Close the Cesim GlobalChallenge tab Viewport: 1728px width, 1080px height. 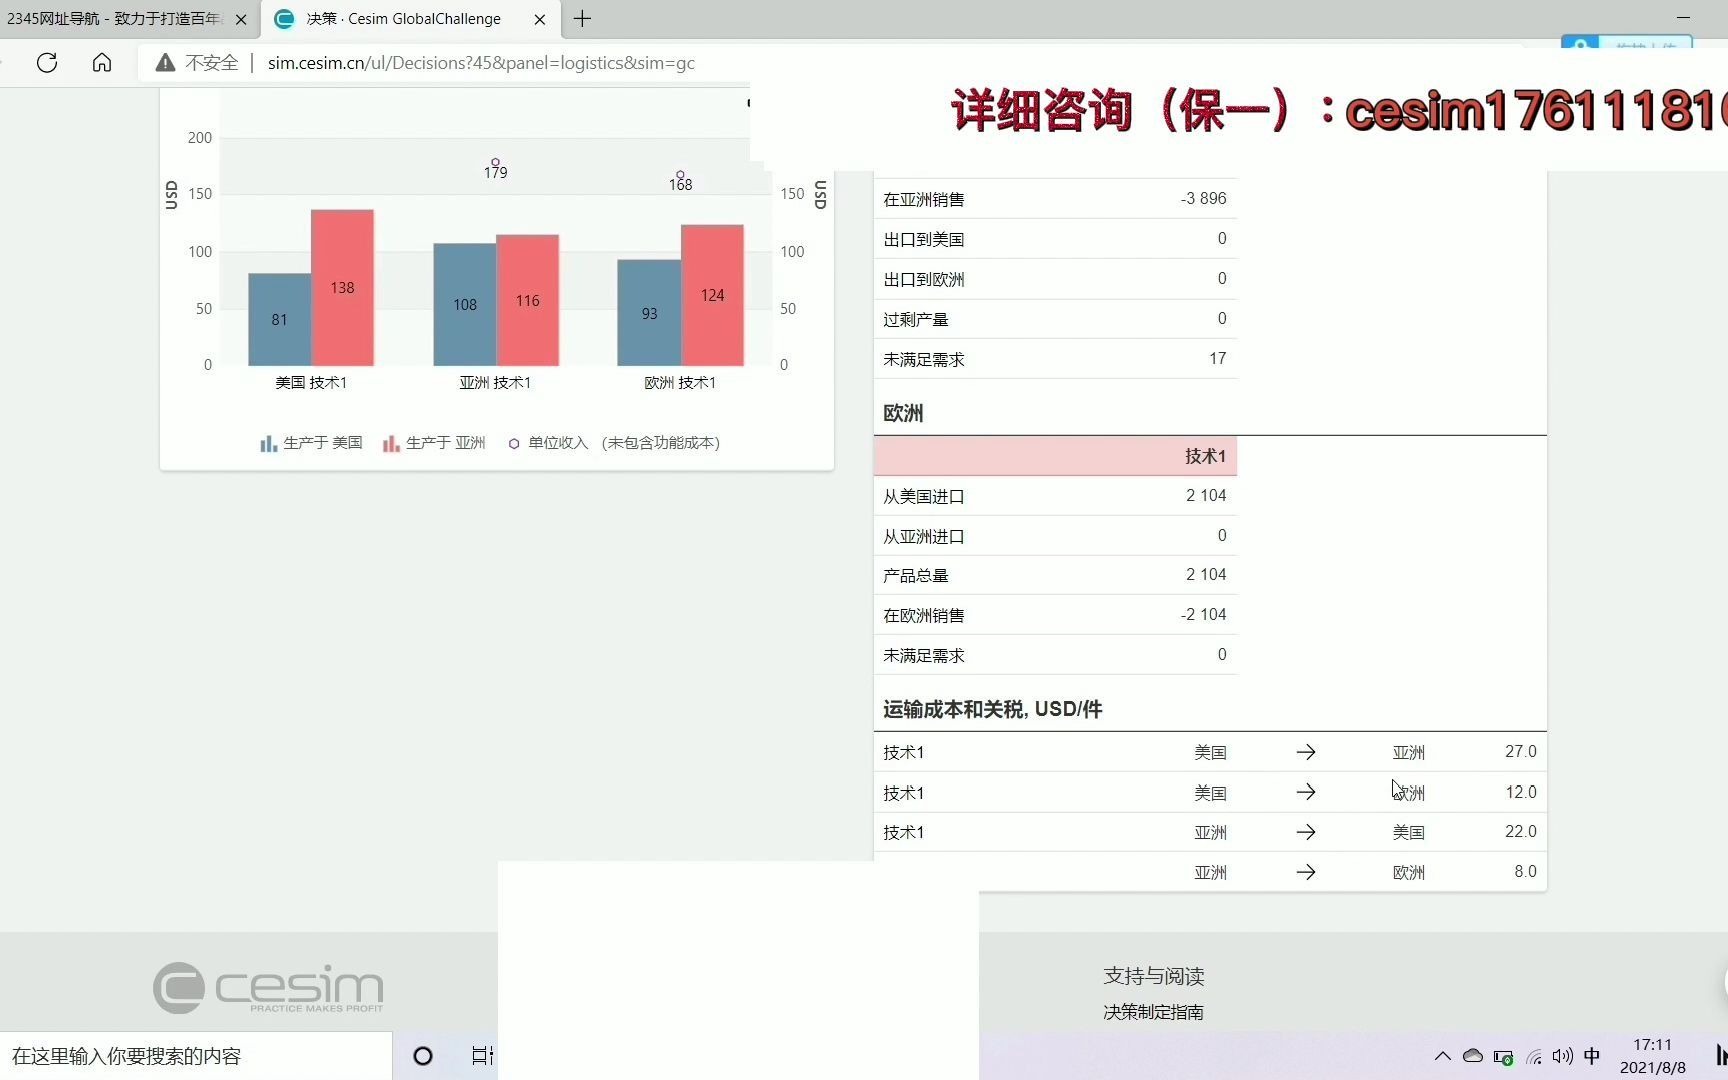[x=540, y=19]
